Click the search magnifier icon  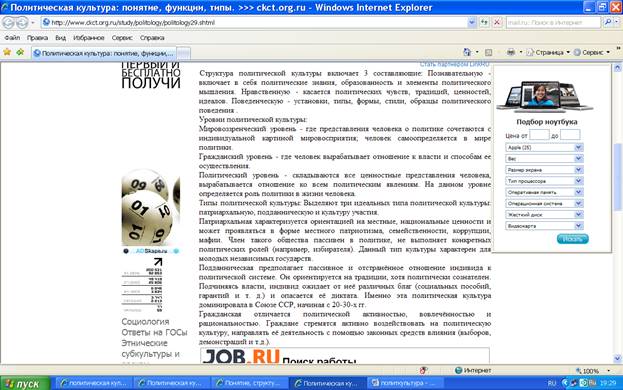pyautogui.click(x=608, y=23)
